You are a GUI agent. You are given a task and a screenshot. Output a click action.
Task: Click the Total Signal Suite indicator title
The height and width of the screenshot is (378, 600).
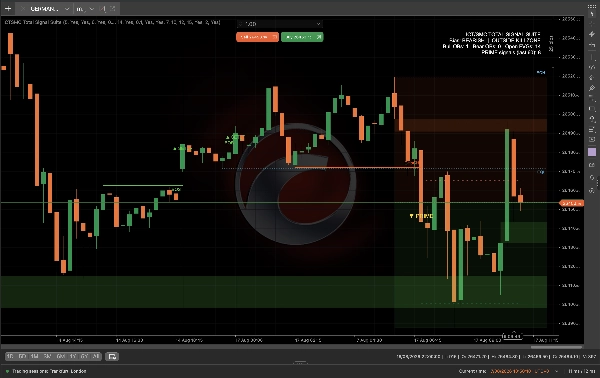(x=112, y=22)
